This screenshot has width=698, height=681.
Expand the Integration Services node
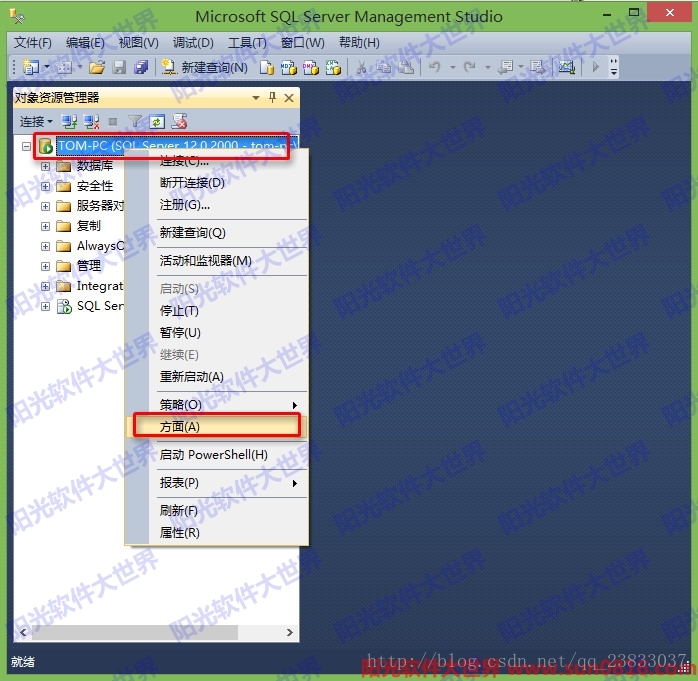click(45, 286)
